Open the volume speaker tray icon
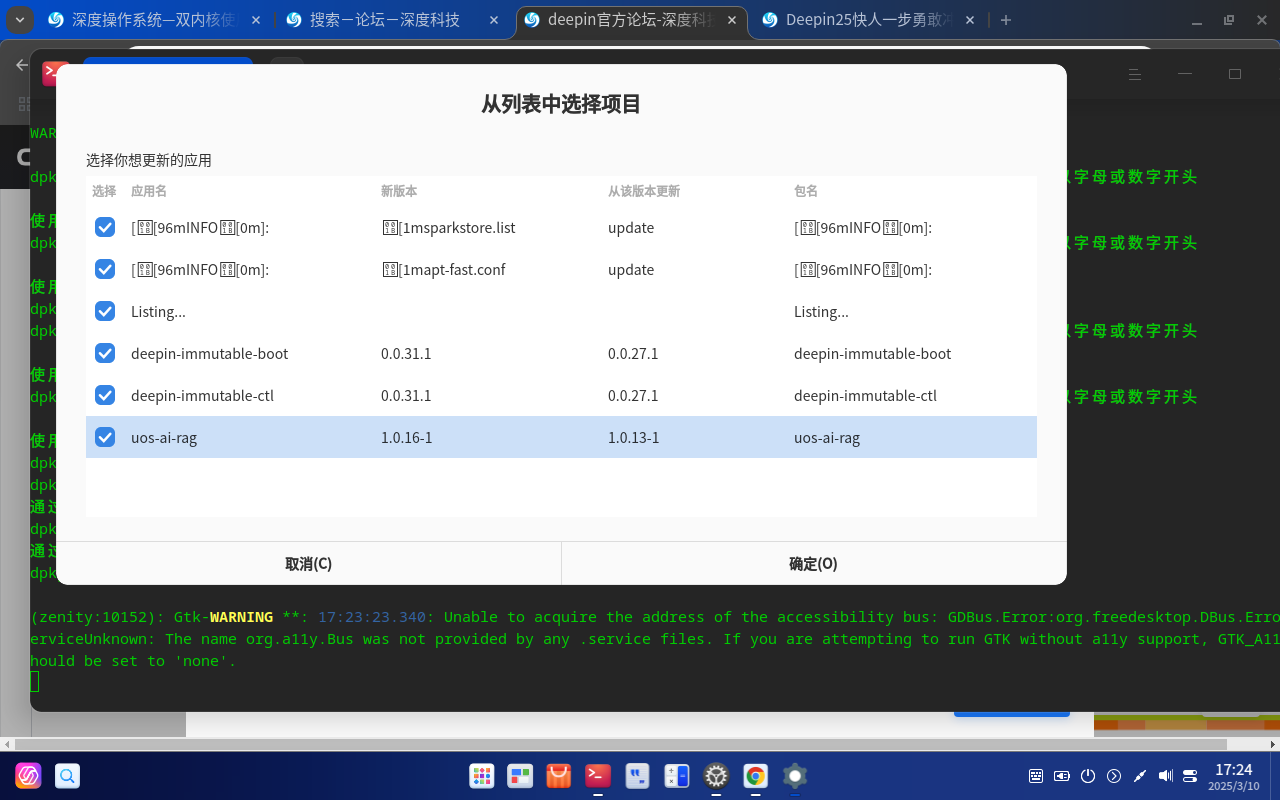1280x800 pixels. coord(1165,776)
